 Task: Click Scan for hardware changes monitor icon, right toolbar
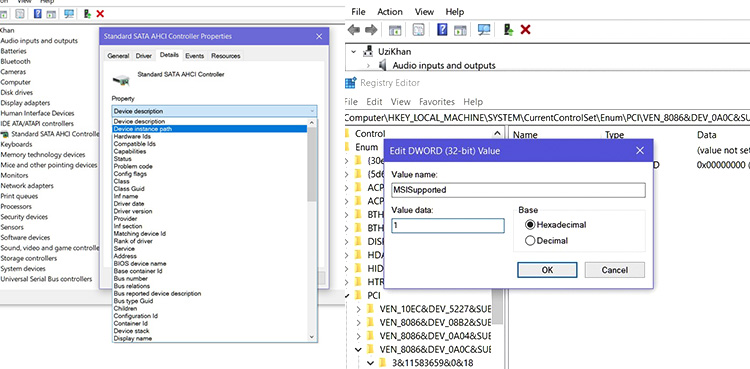(484, 30)
